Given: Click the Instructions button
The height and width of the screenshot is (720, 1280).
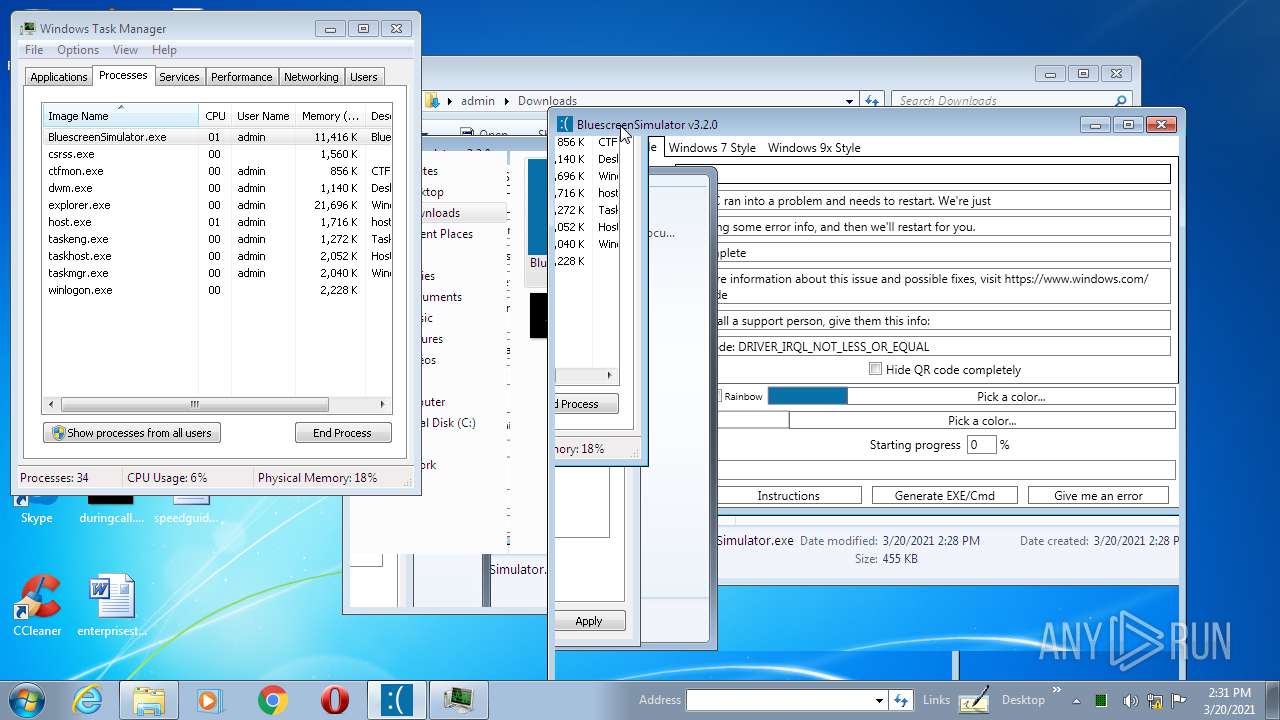Looking at the screenshot, I should pos(788,495).
